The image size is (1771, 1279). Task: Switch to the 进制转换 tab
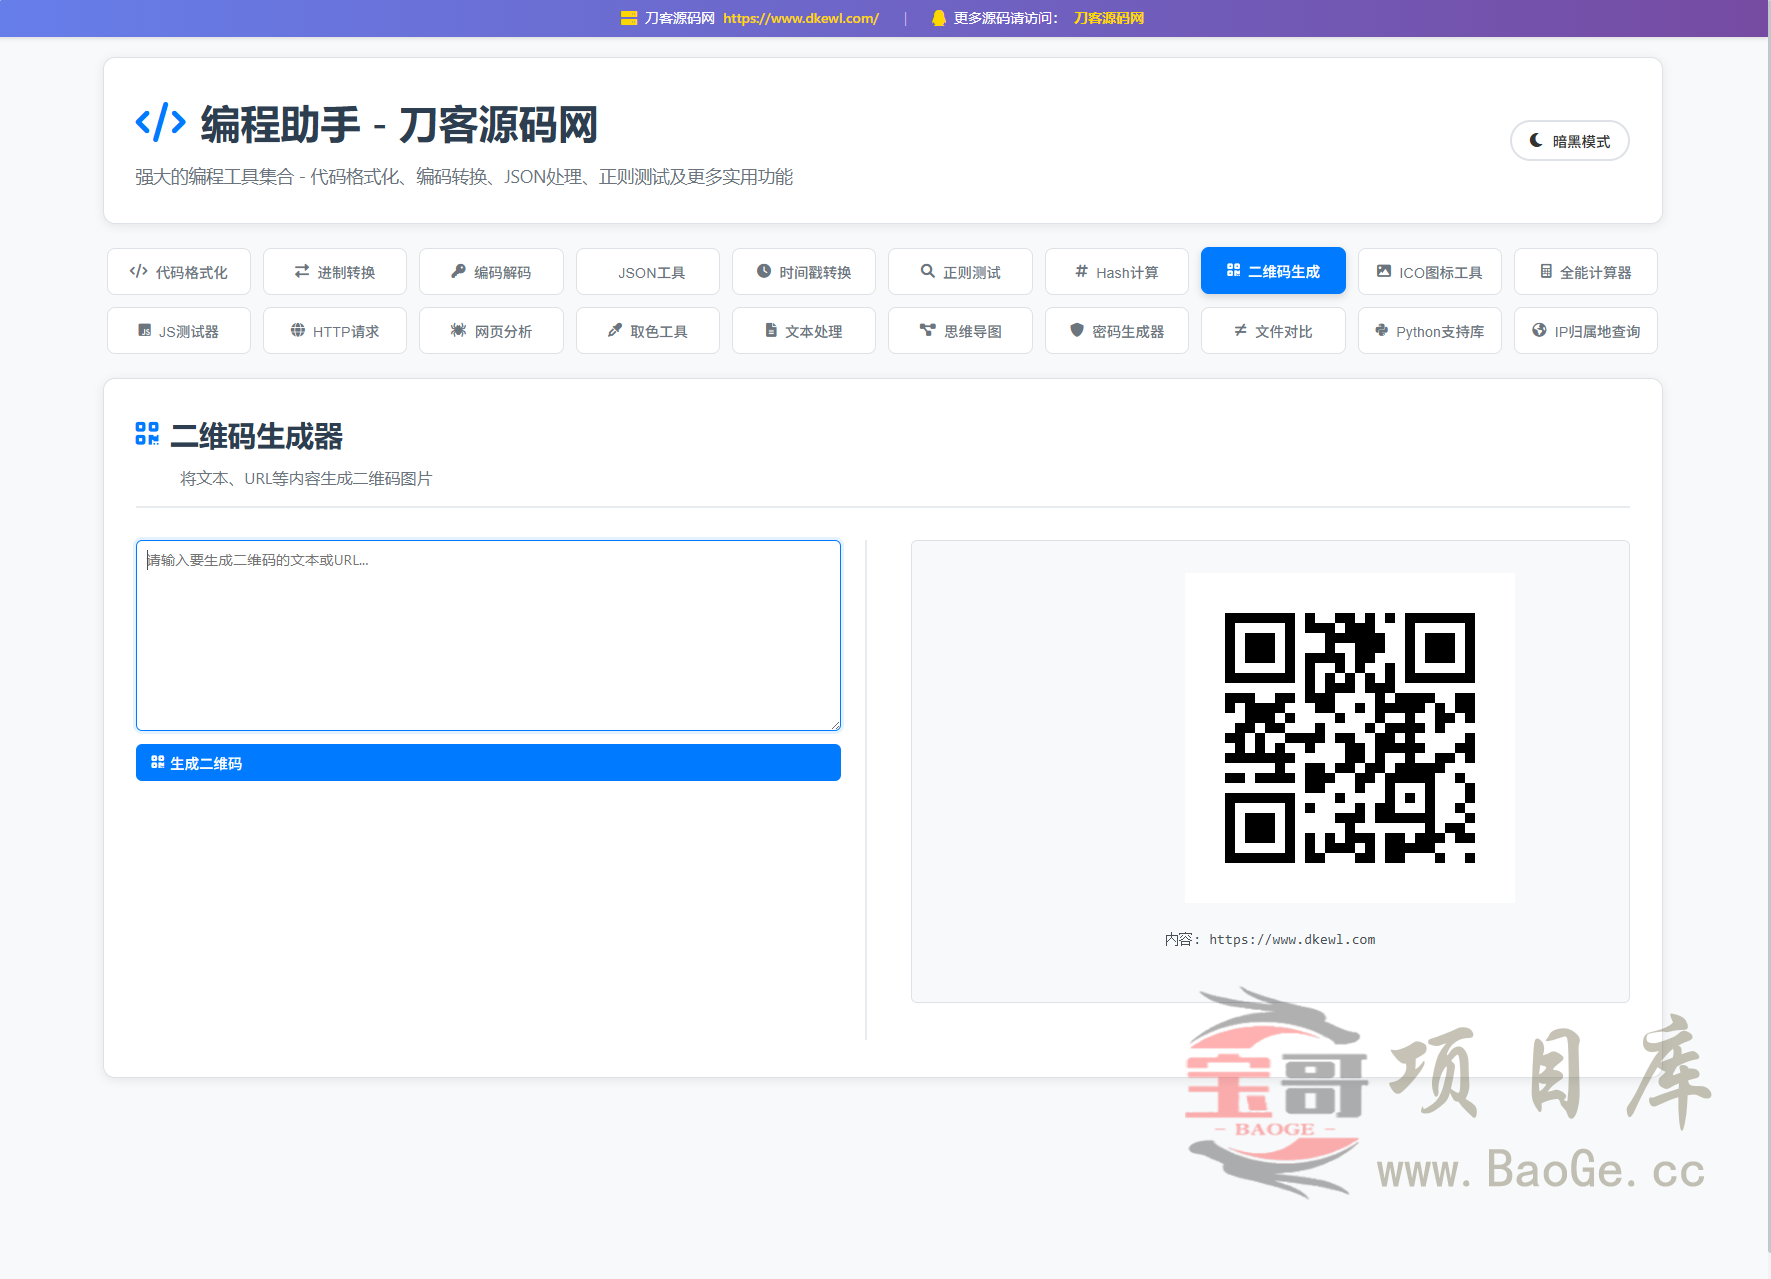point(335,272)
